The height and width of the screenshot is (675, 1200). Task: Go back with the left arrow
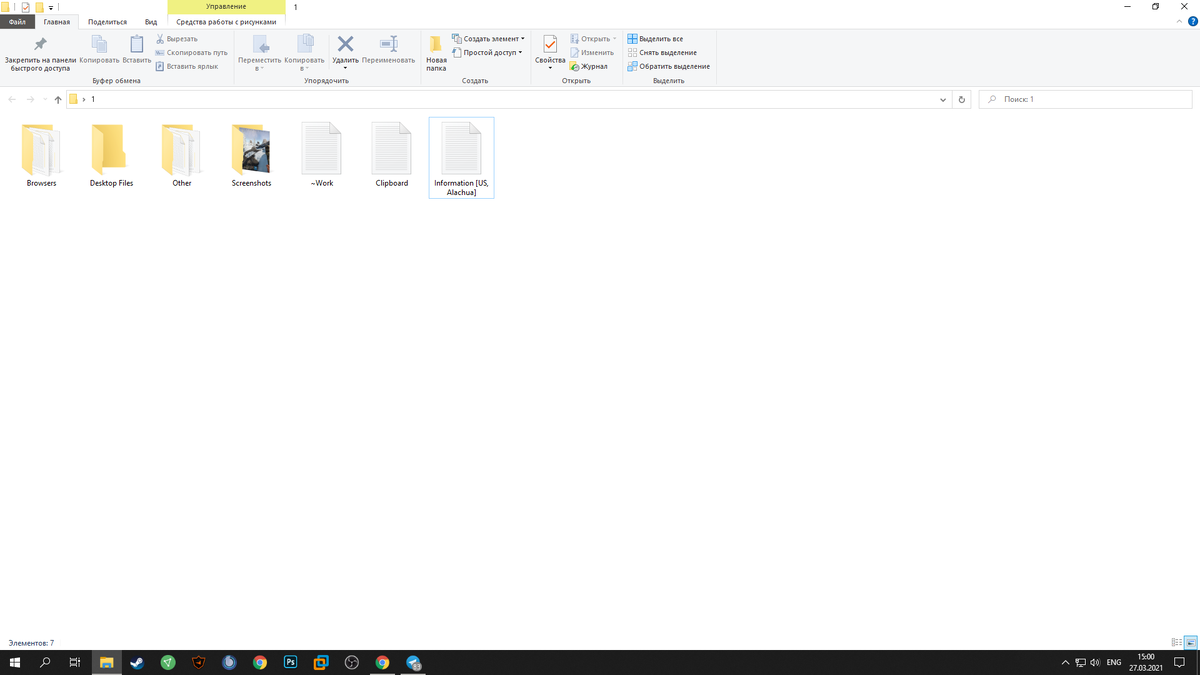click(x=12, y=100)
